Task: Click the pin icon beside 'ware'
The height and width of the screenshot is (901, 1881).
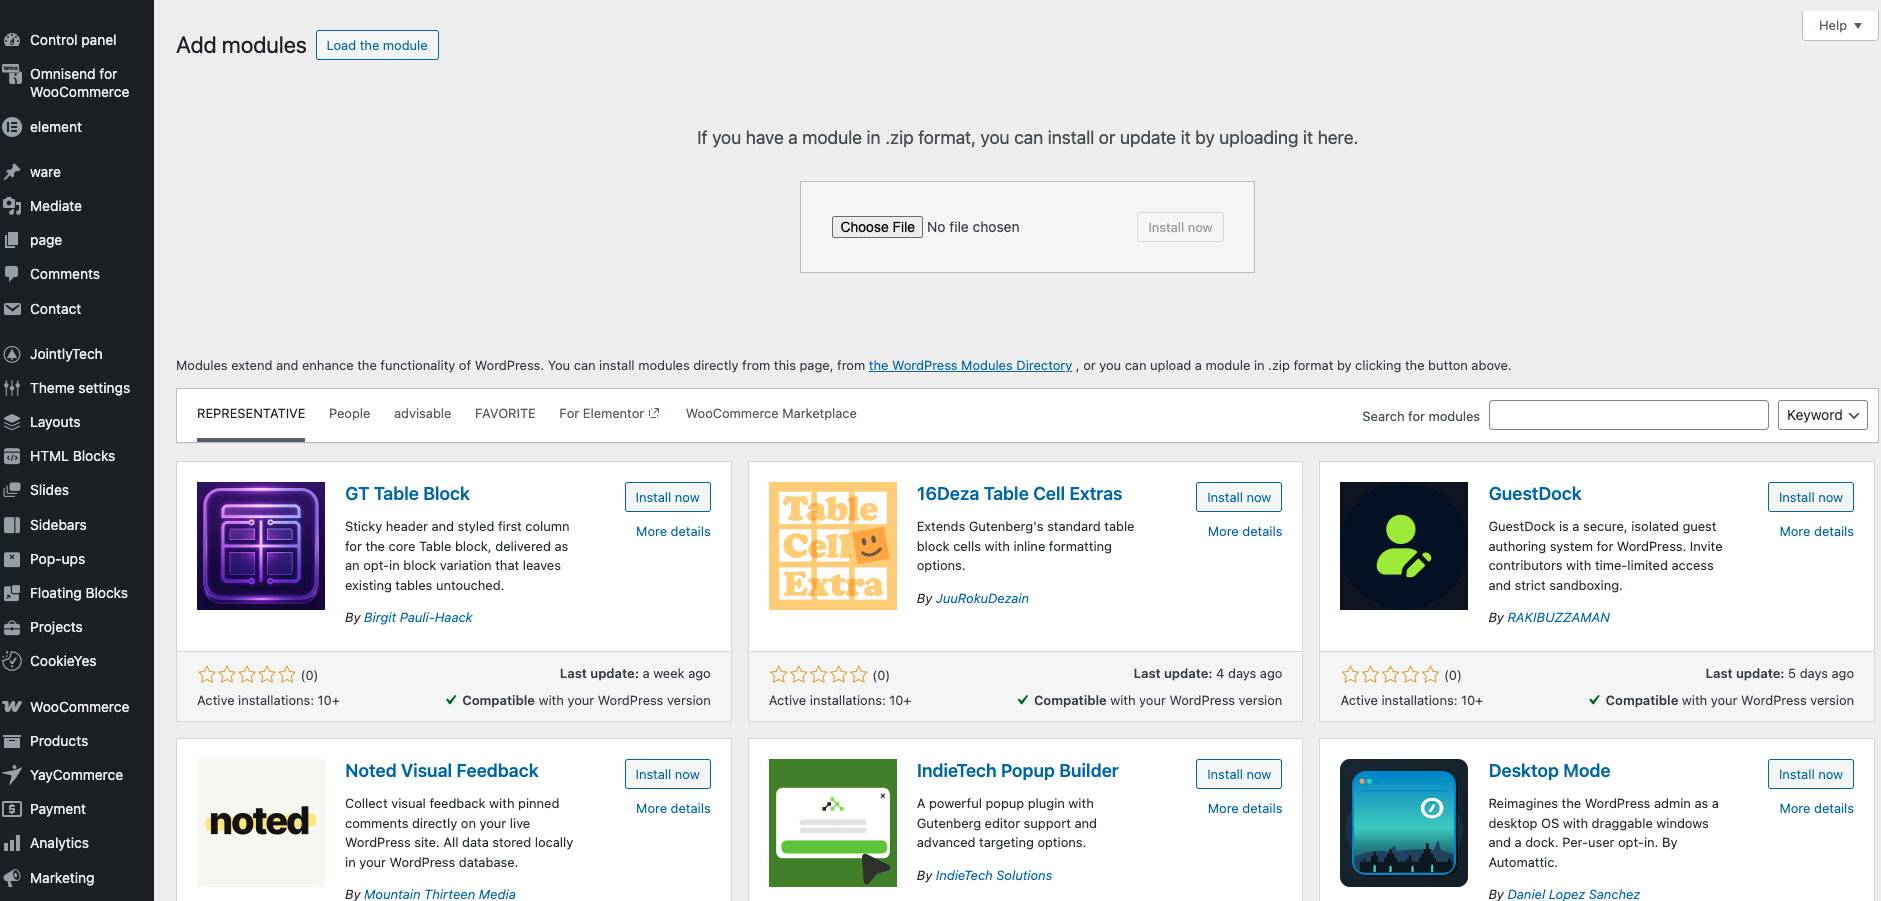Action: [12, 172]
